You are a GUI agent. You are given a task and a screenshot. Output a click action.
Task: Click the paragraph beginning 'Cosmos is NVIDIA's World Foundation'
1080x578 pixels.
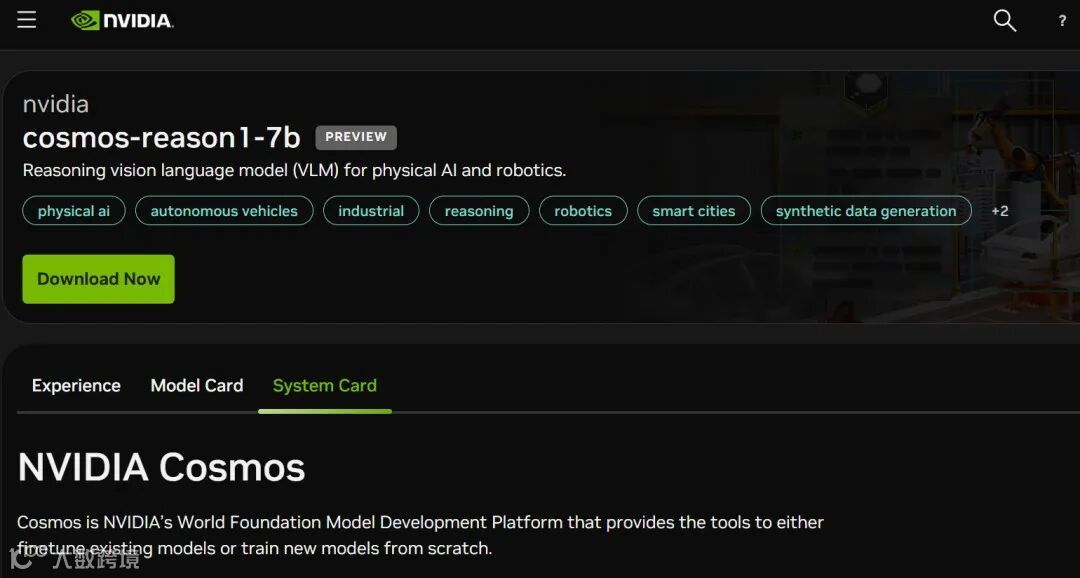click(x=420, y=535)
